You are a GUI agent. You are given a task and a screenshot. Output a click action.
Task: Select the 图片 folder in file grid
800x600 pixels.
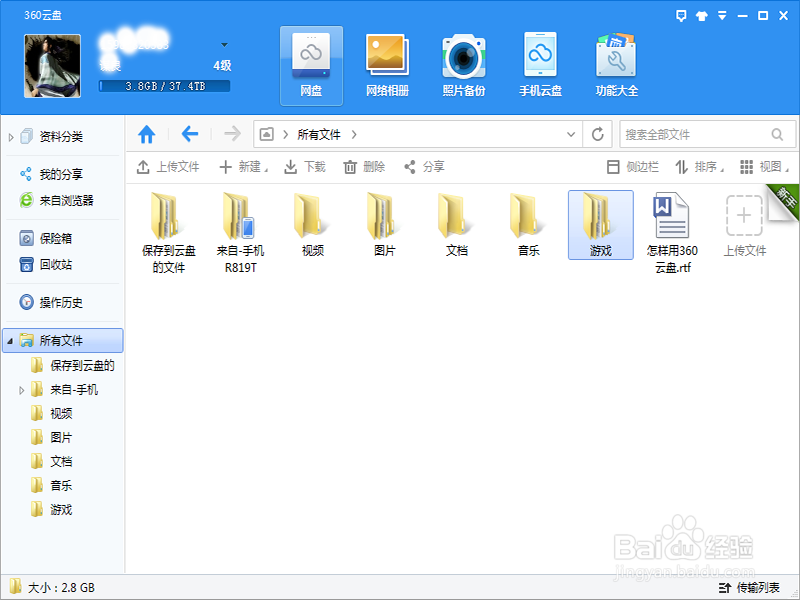click(384, 224)
